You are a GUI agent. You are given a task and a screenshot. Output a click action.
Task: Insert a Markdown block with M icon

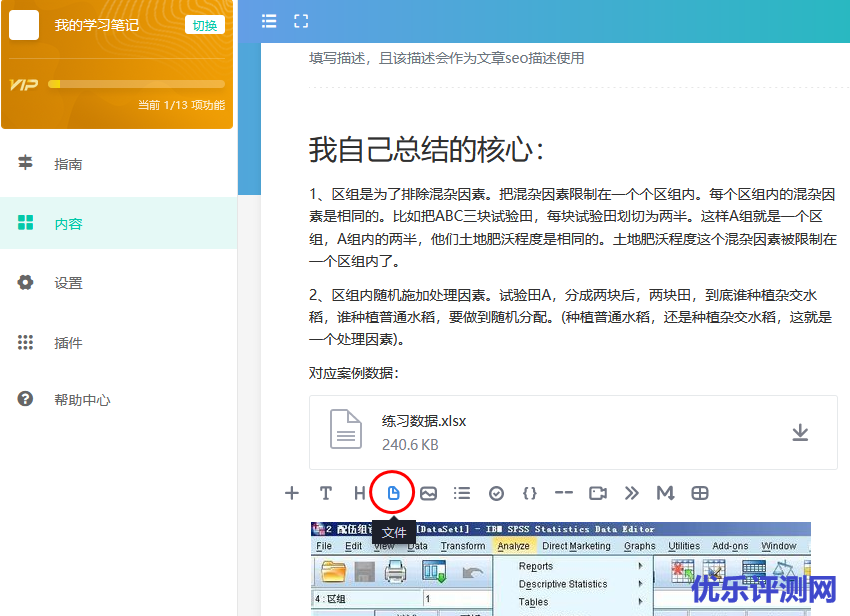[x=665, y=493]
